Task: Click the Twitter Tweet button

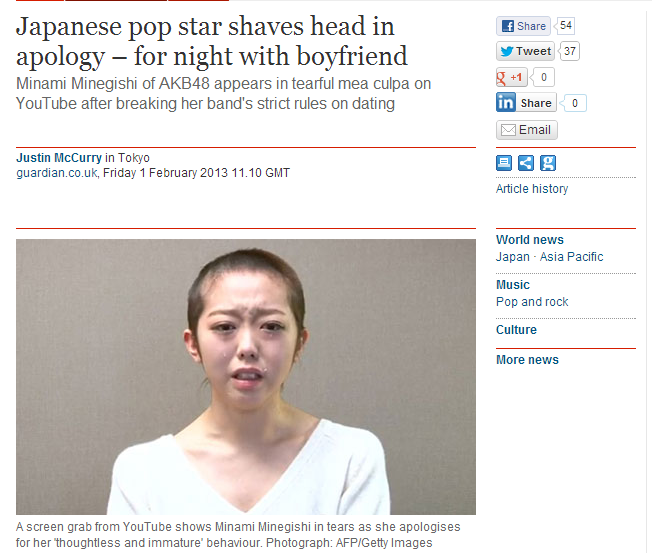Action: pos(525,51)
